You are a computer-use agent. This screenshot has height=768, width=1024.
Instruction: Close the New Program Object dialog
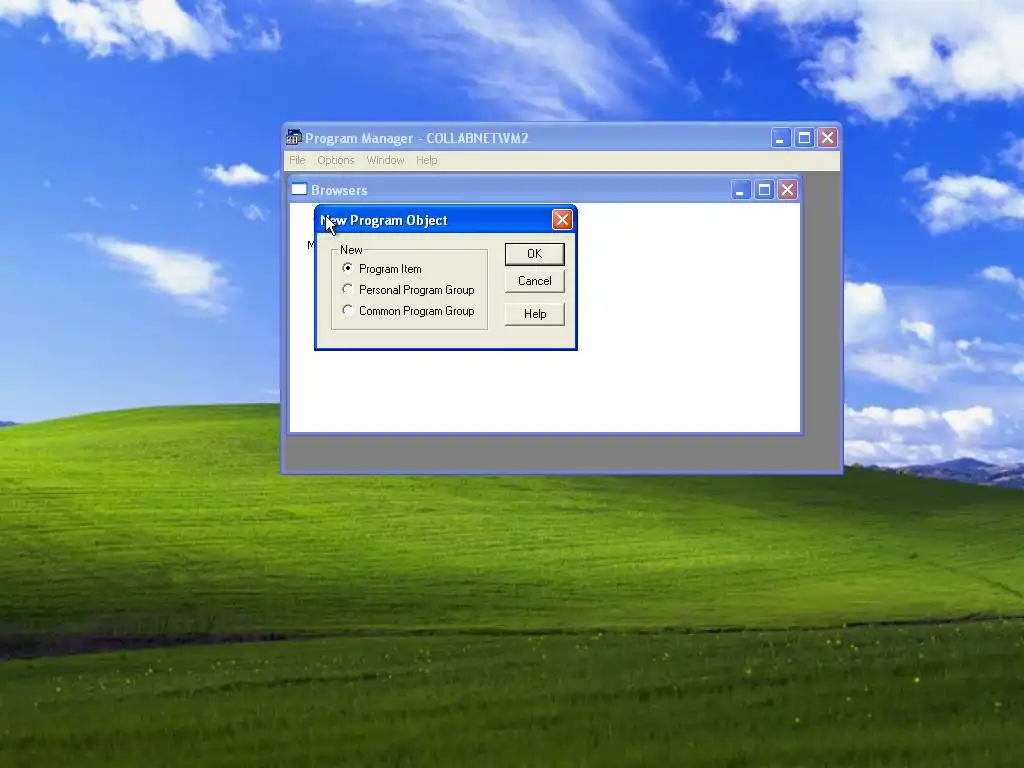point(562,219)
